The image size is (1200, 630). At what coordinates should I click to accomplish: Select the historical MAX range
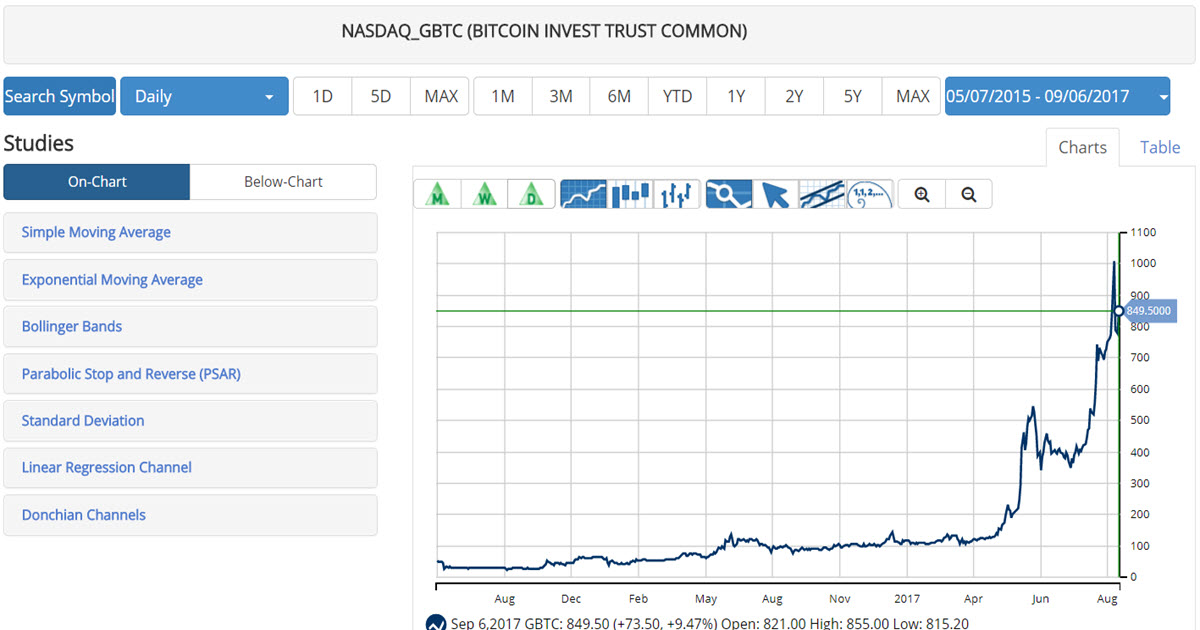pos(912,96)
